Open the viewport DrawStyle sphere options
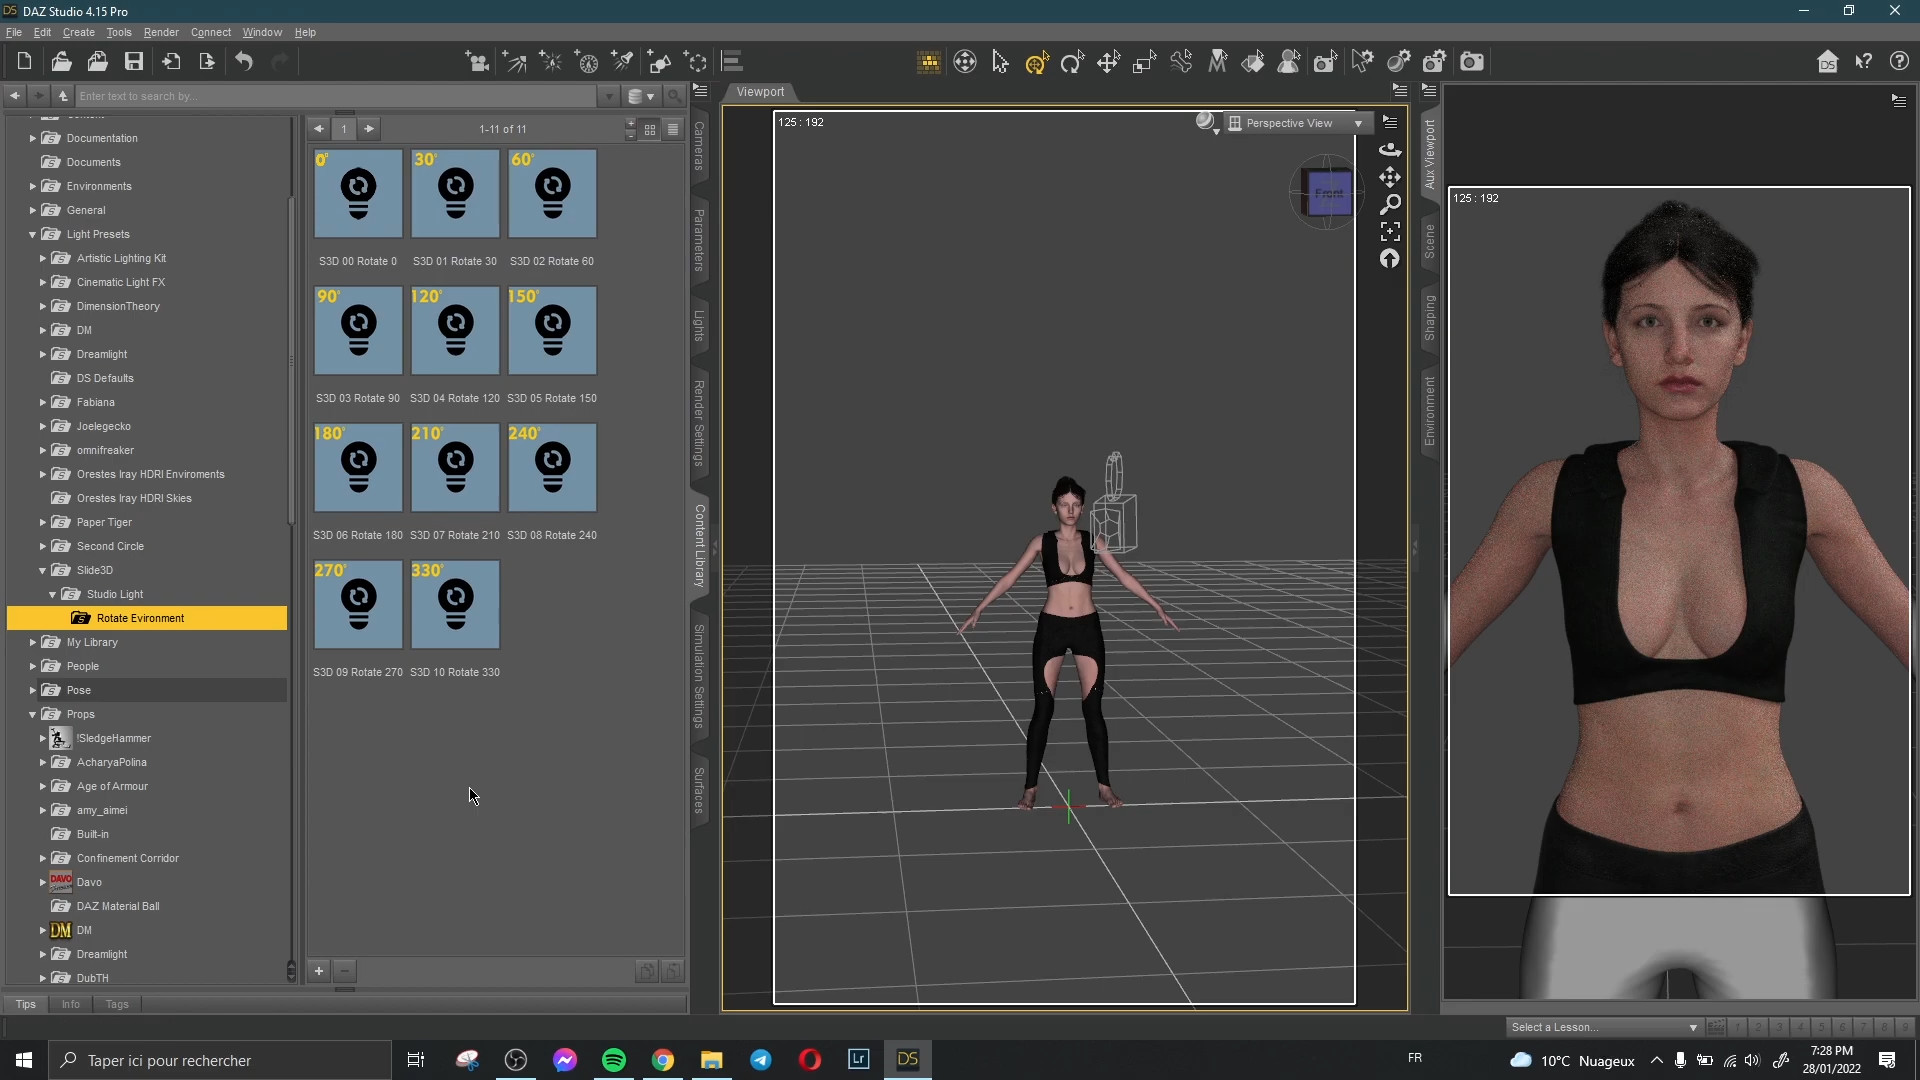The height and width of the screenshot is (1080, 1920). pyautogui.click(x=1207, y=122)
